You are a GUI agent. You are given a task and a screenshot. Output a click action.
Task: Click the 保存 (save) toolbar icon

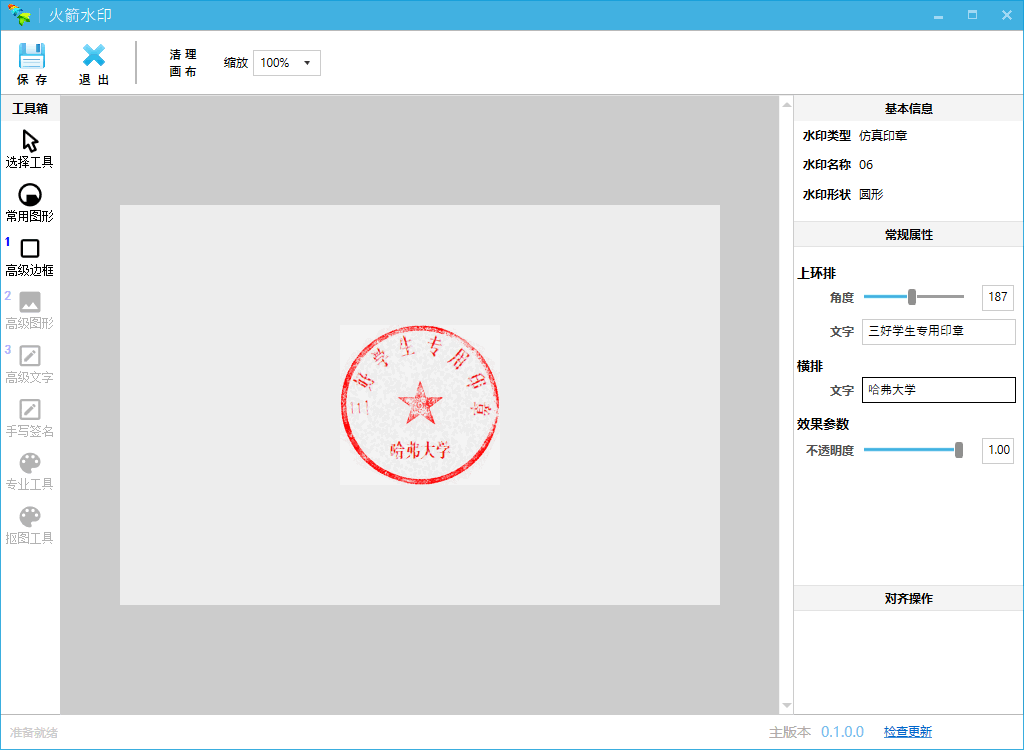(31, 62)
